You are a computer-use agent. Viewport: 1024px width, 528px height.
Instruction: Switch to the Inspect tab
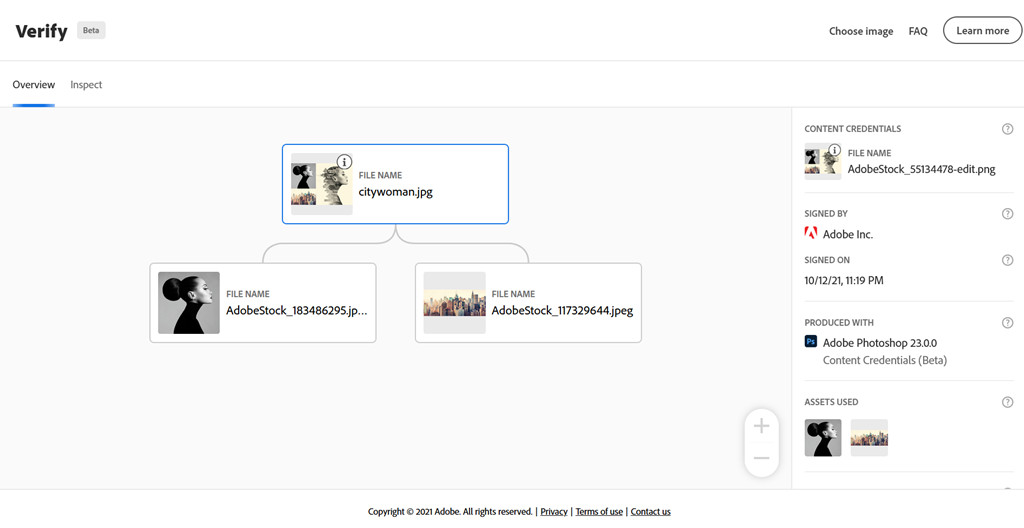point(86,85)
